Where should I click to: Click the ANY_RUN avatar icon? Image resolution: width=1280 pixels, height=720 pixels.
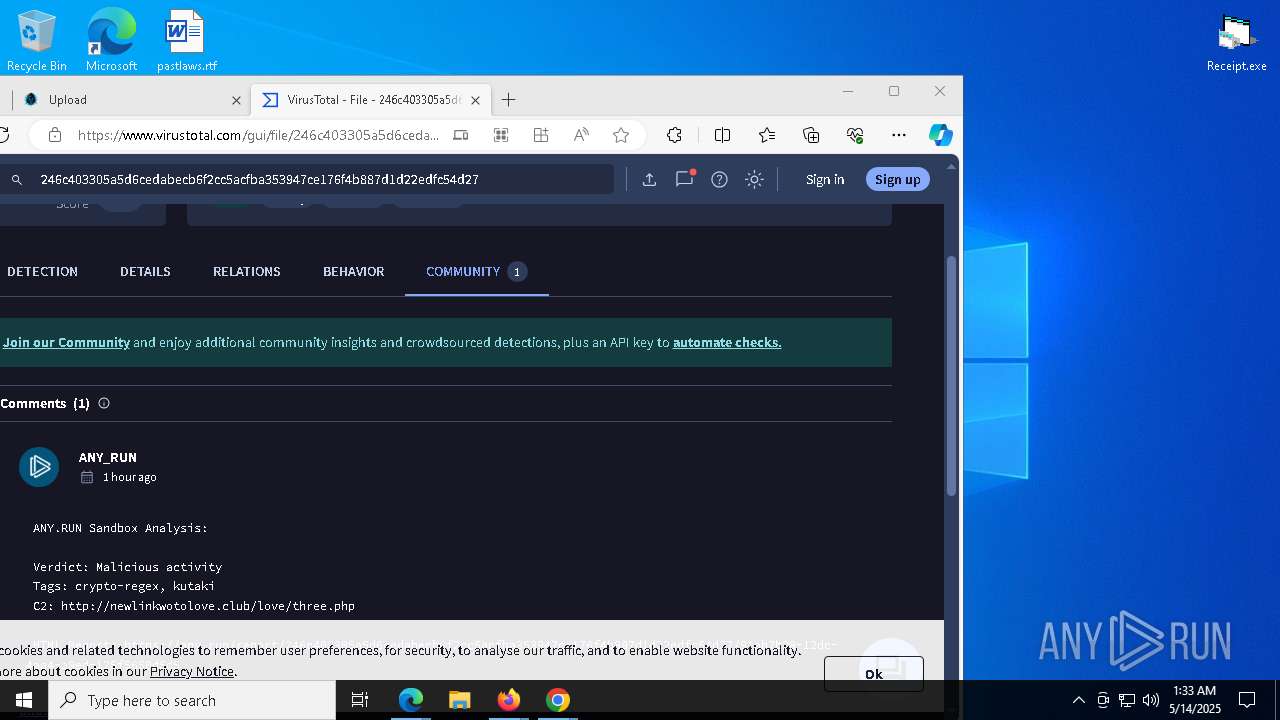39,467
